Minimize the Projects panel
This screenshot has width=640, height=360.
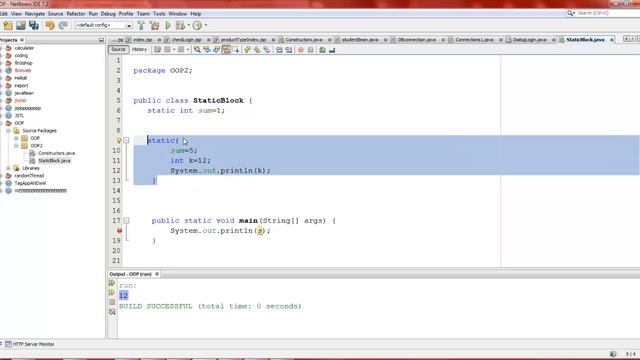[x=101, y=40]
